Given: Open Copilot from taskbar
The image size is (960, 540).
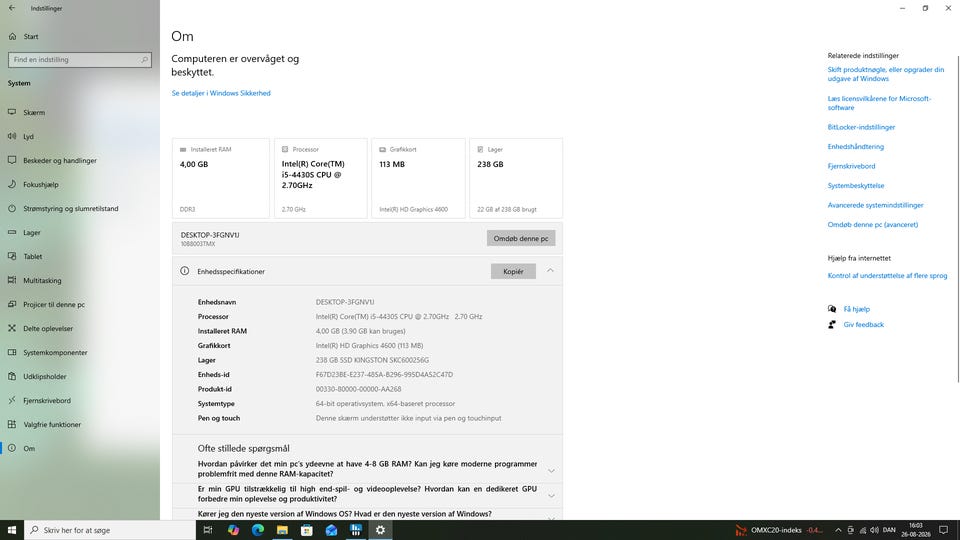Looking at the screenshot, I should 233,530.
